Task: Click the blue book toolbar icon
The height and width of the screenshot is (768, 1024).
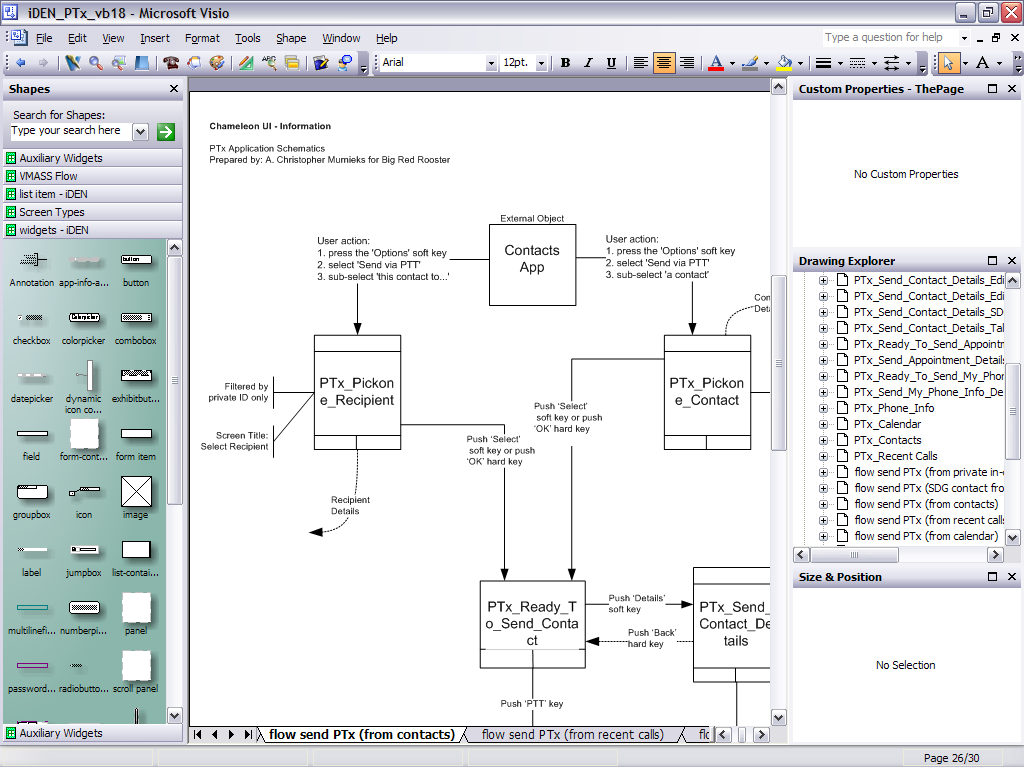Action: (142, 63)
